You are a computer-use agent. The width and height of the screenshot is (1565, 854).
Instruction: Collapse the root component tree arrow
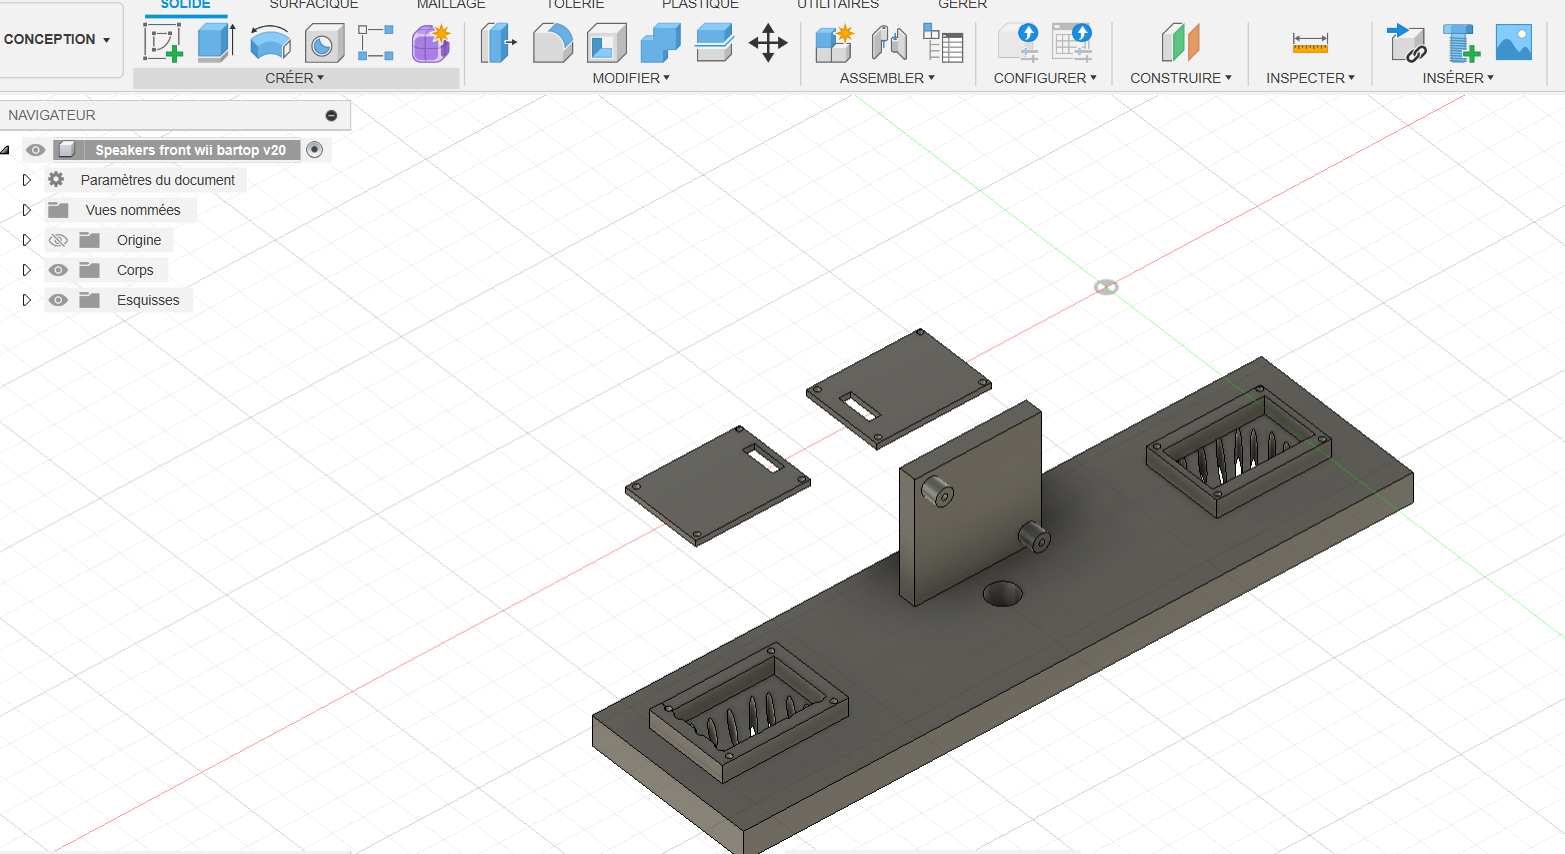[5, 150]
